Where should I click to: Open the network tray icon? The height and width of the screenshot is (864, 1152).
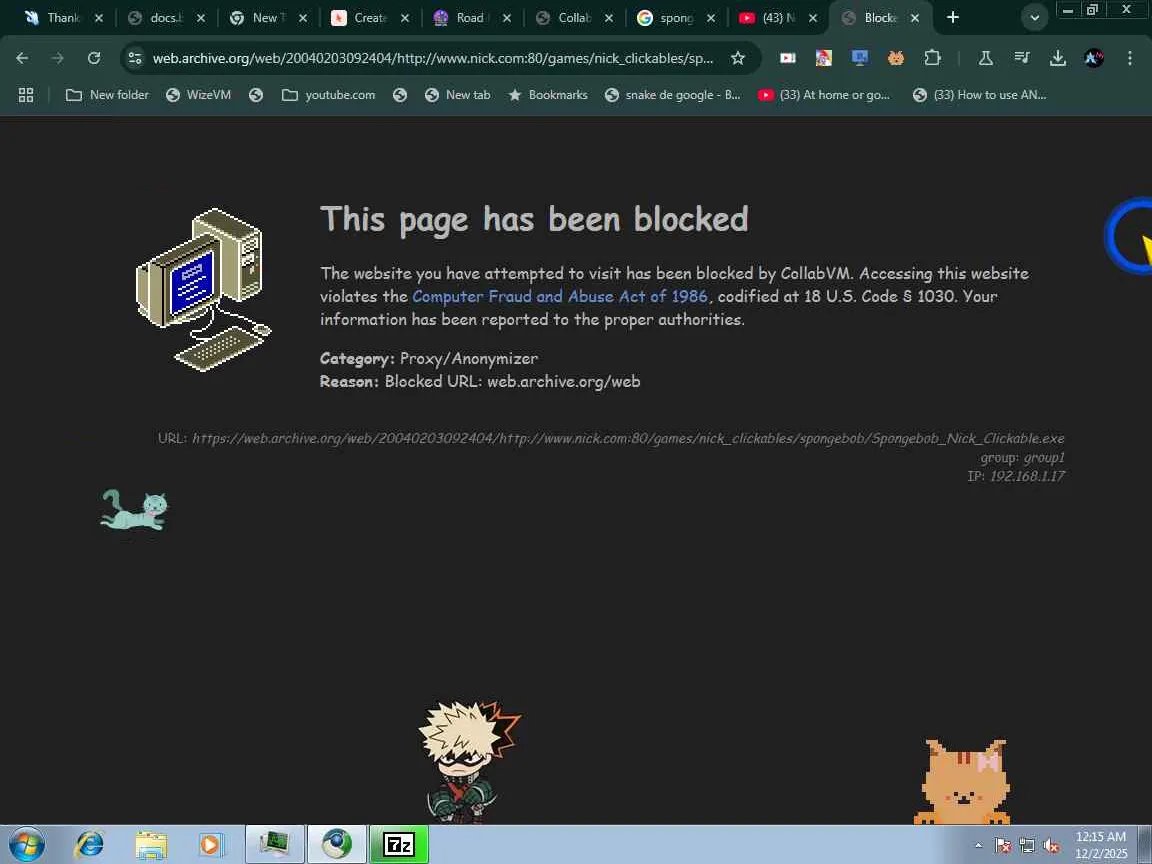(1027, 846)
